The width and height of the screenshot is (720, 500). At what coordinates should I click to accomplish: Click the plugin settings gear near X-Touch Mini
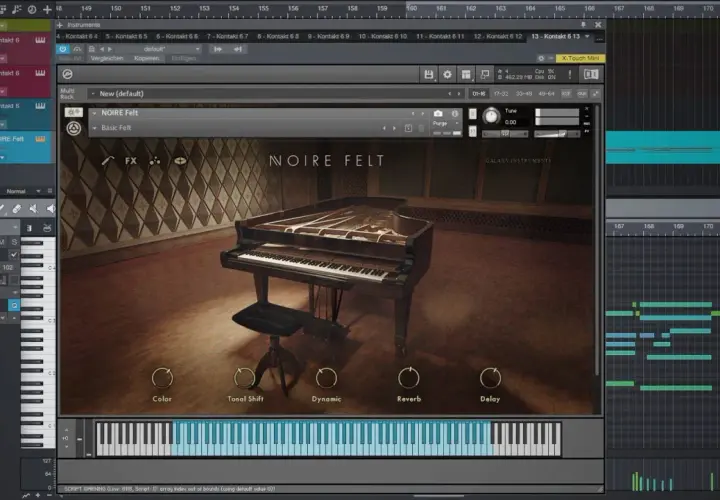click(541, 58)
